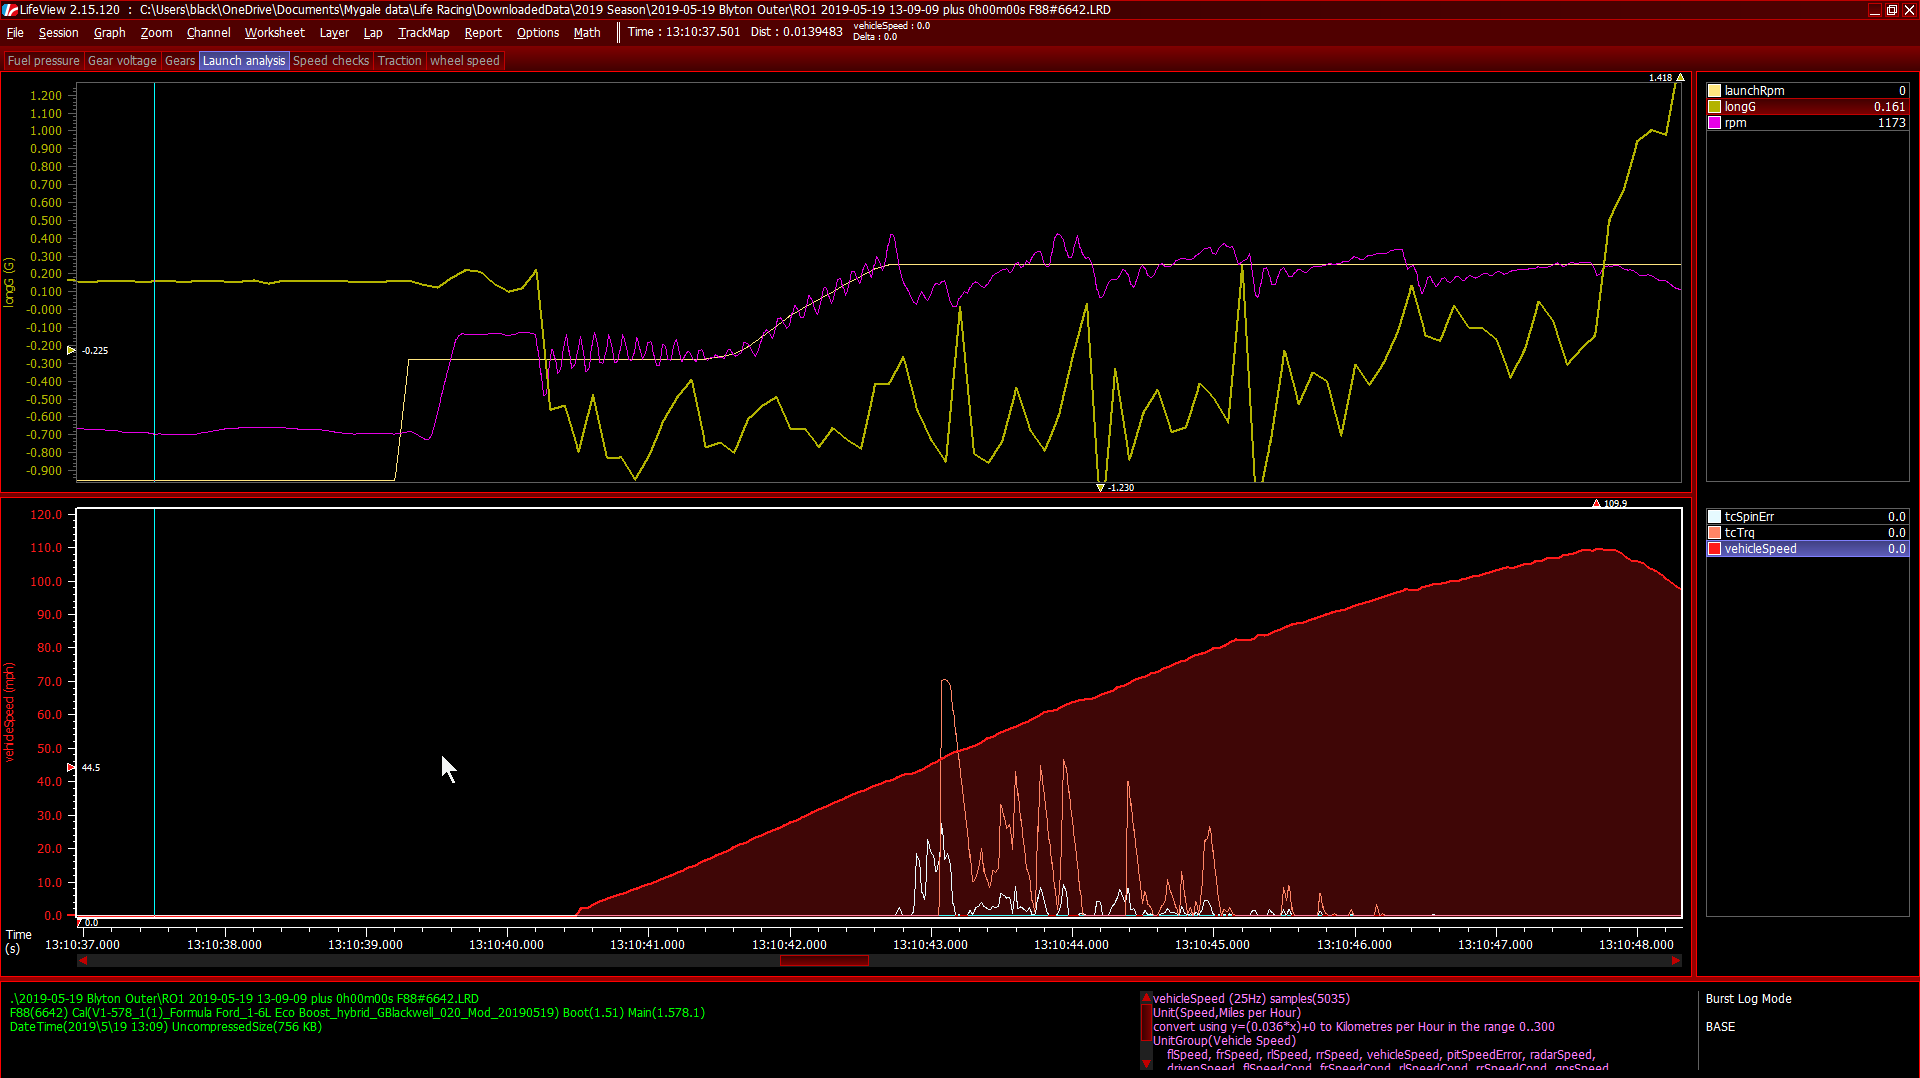
Task: Click the longG color swatch
Action: [1714, 107]
